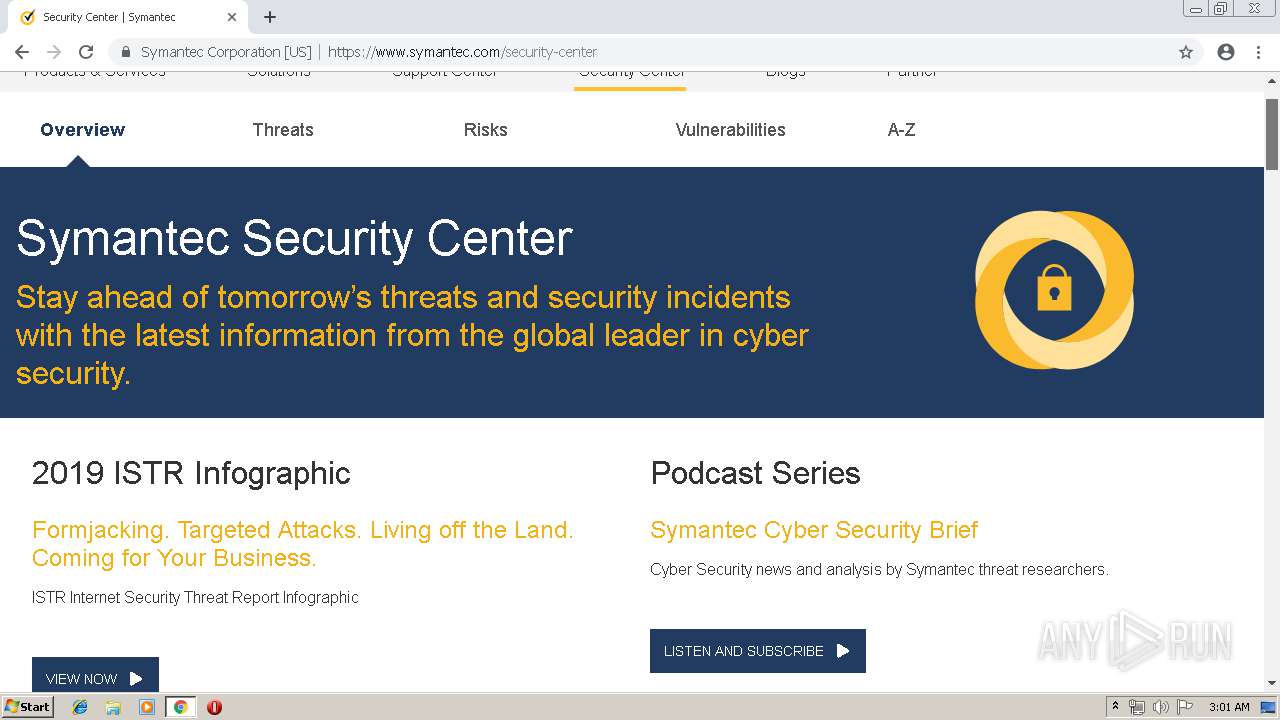This screenshot has height=720, width=1280.
Task: Open a new tab with plus button
Action: pos(270,17)
